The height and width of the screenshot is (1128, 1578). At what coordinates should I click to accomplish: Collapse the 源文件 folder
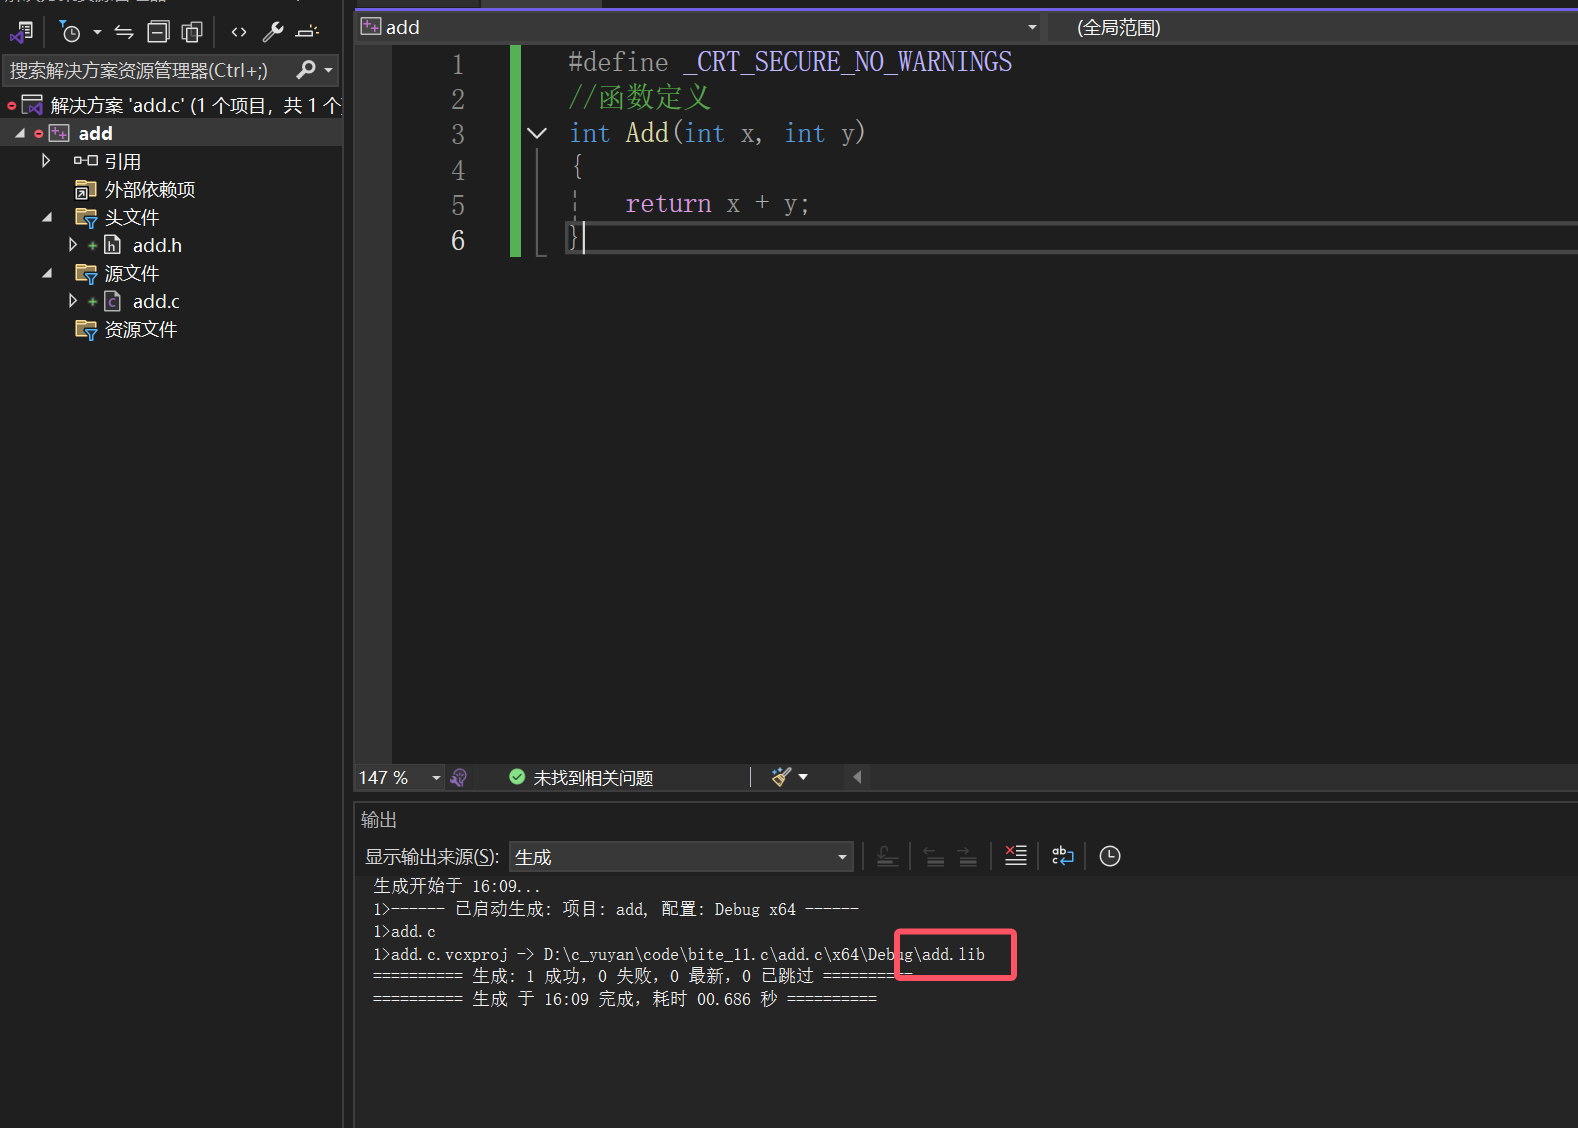pos(47,273)
